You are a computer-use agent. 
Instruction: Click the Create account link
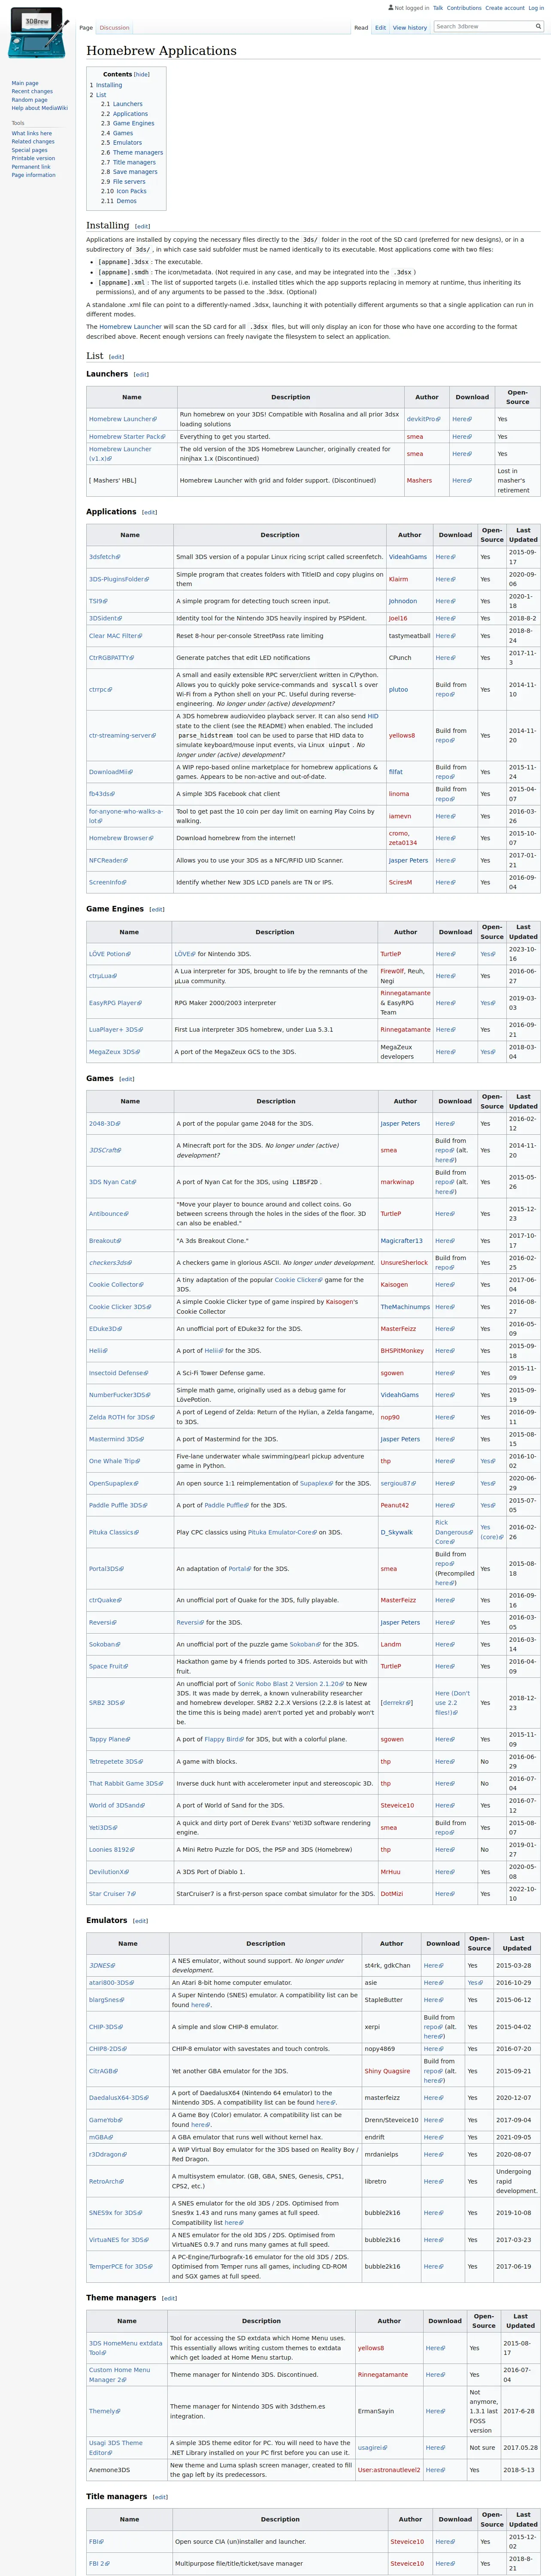point(505,8)
